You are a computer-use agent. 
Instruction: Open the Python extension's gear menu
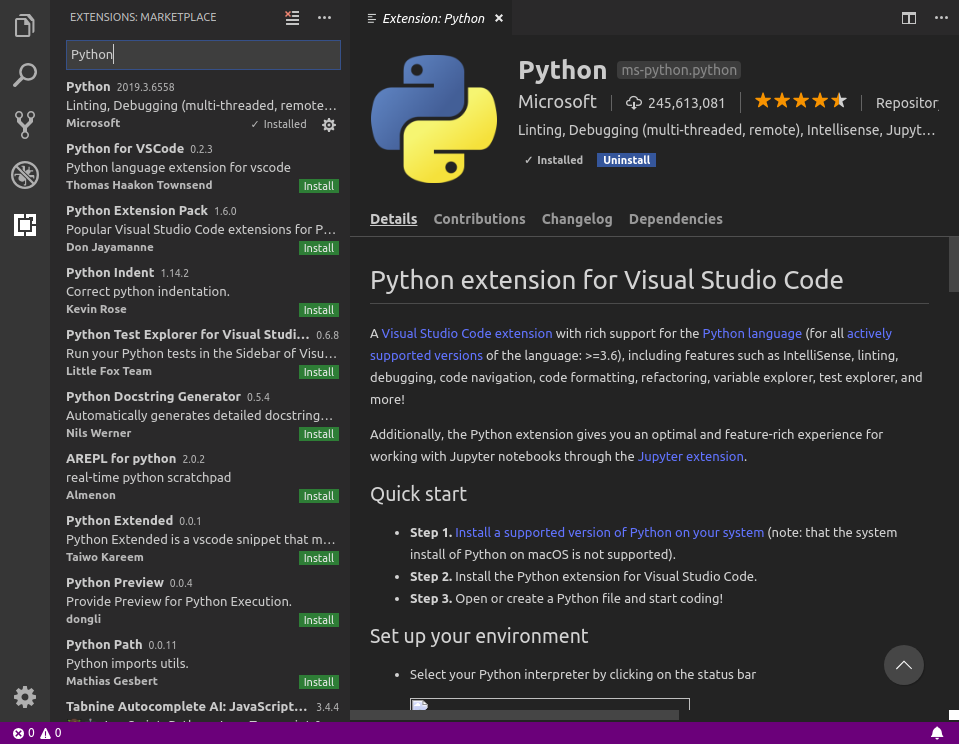[329, 125]
